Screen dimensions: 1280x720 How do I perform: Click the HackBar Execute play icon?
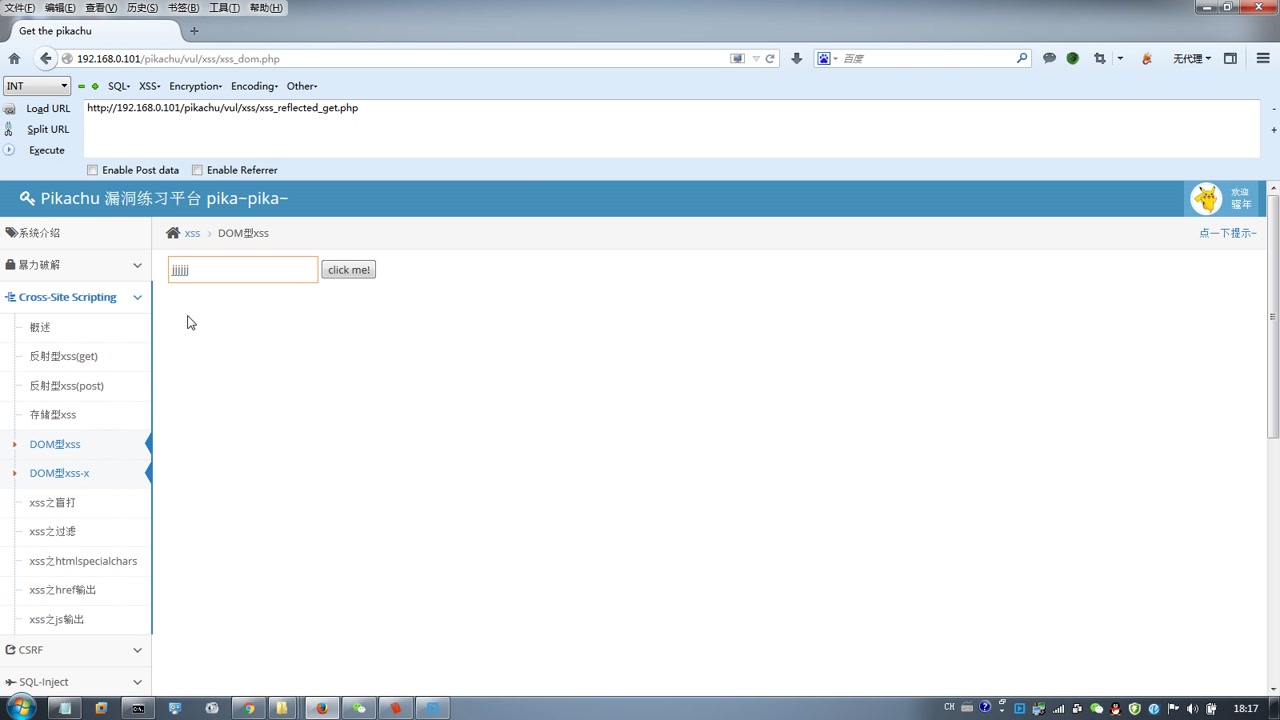9,150
